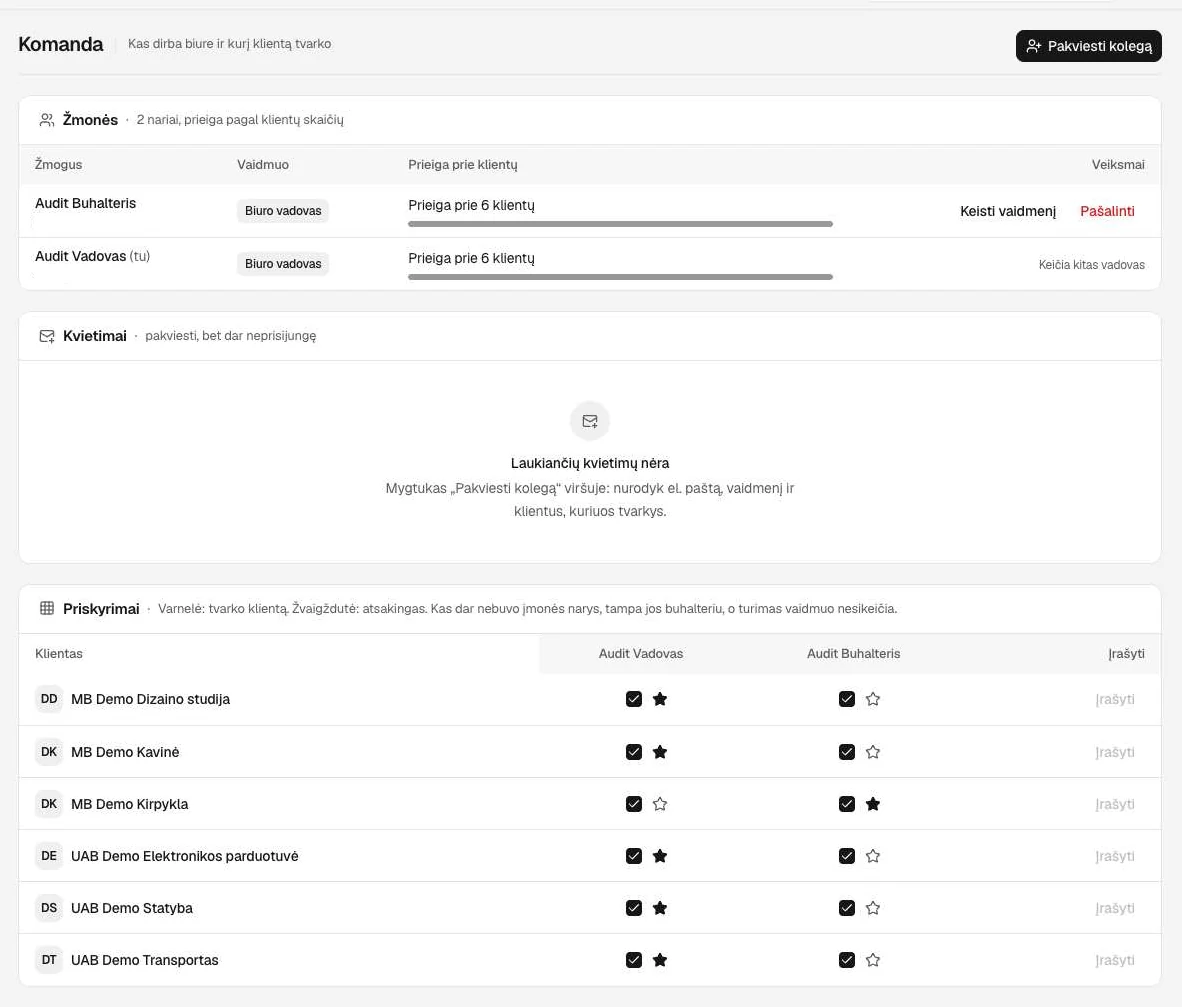1182x1007 pixels.
Task: Toggle Audit Buhalteris checkbox for MB Demo Kirpykla
Action: click(x=847, y=803)
